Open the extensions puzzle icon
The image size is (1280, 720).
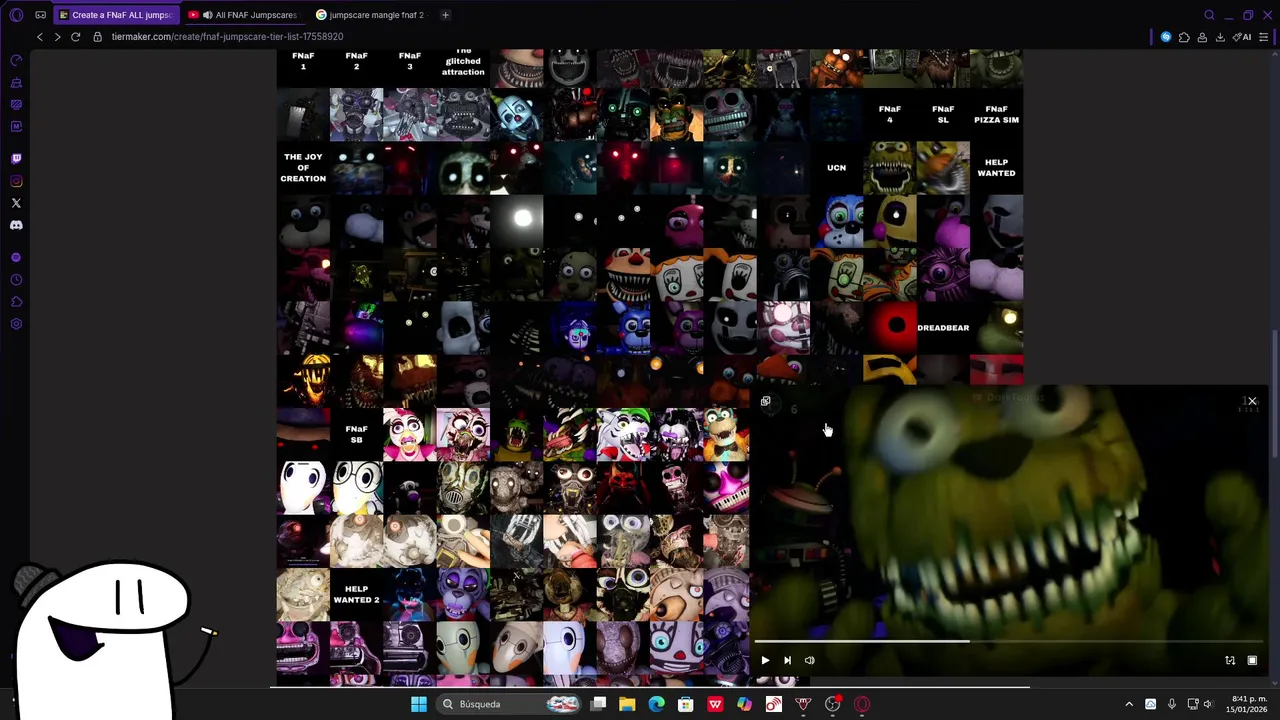pos(1184,37)
